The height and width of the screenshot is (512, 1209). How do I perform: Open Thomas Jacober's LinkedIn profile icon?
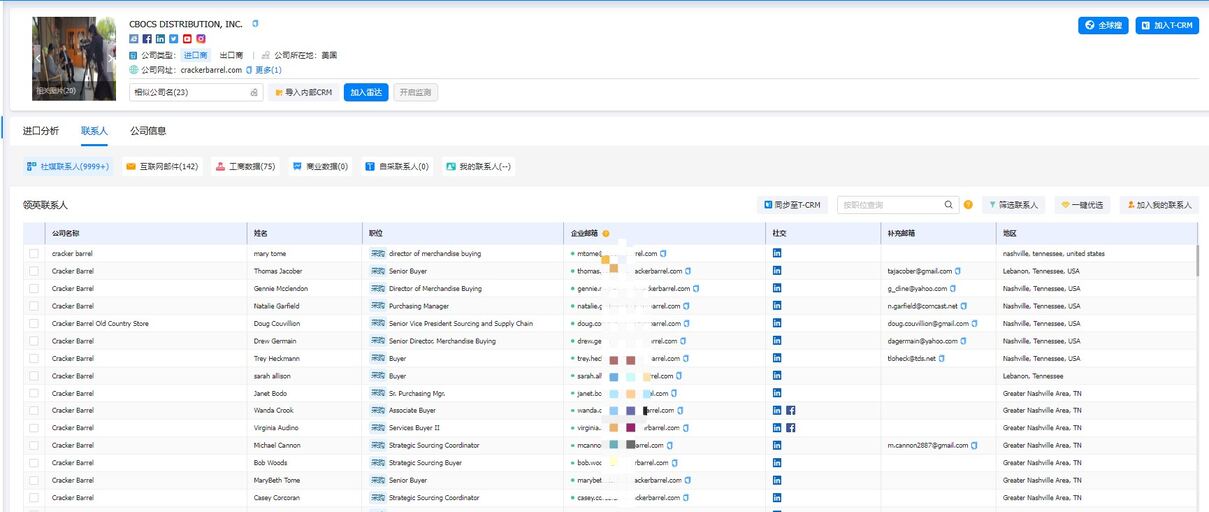777,271
